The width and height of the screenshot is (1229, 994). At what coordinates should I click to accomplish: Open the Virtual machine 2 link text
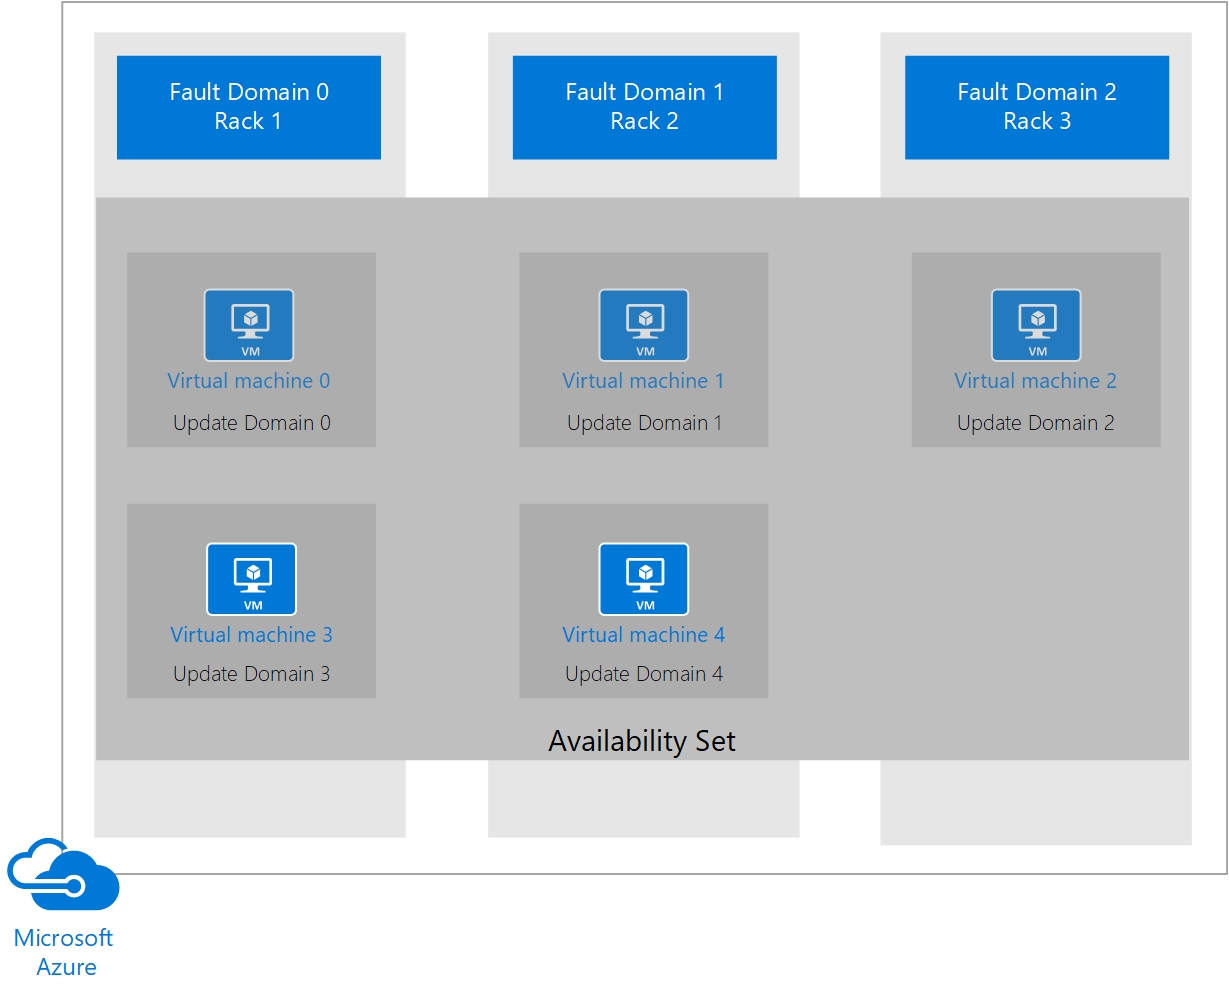tap(1036, 381)
